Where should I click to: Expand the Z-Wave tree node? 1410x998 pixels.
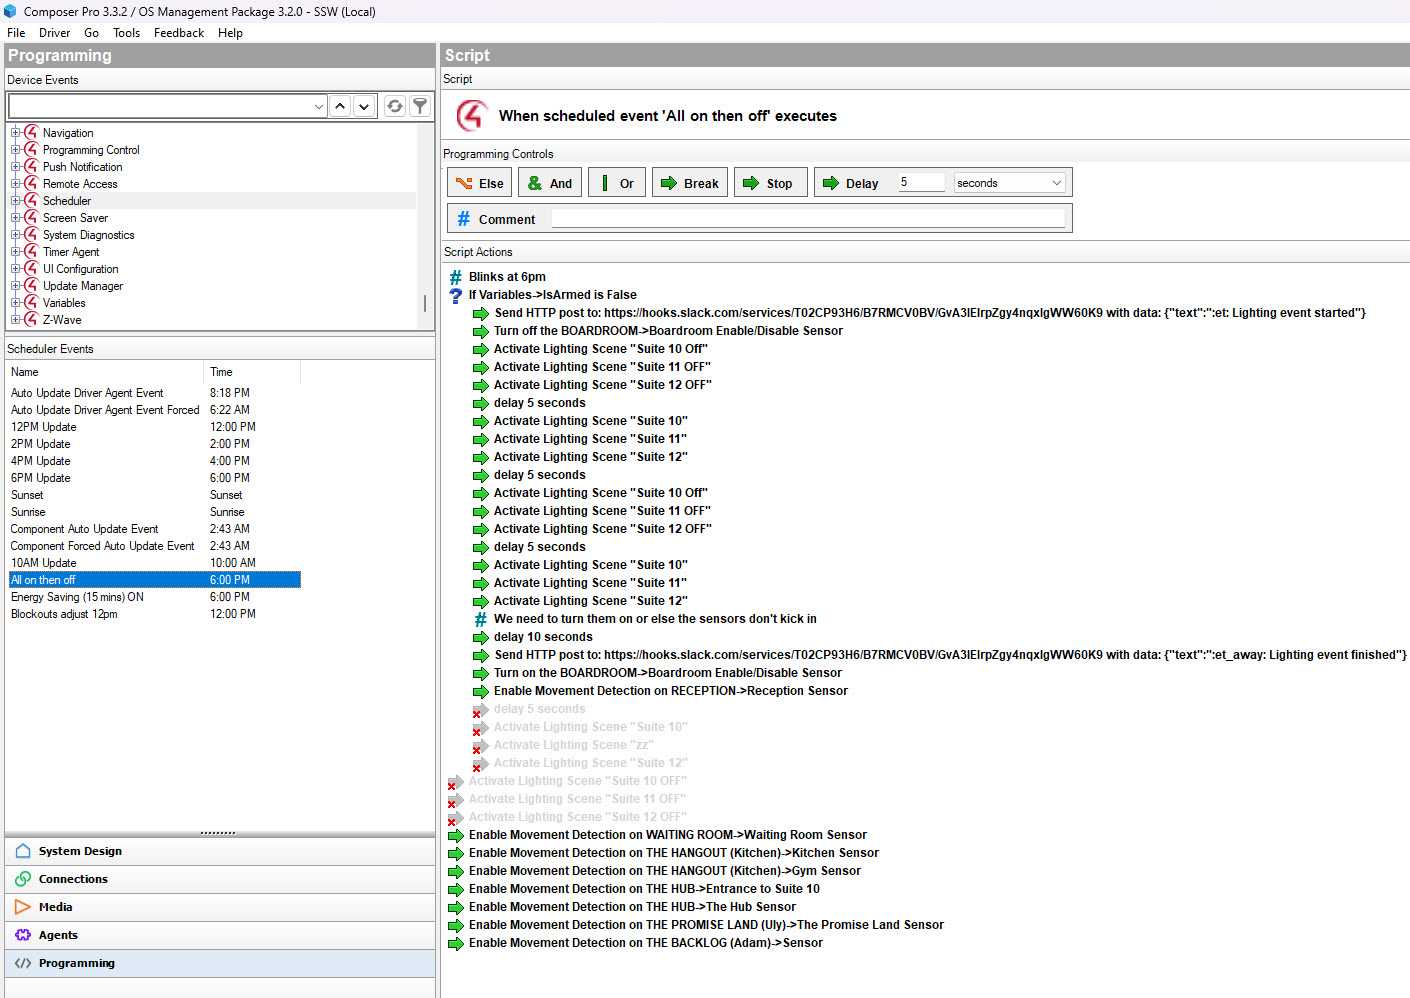[15, 320]
